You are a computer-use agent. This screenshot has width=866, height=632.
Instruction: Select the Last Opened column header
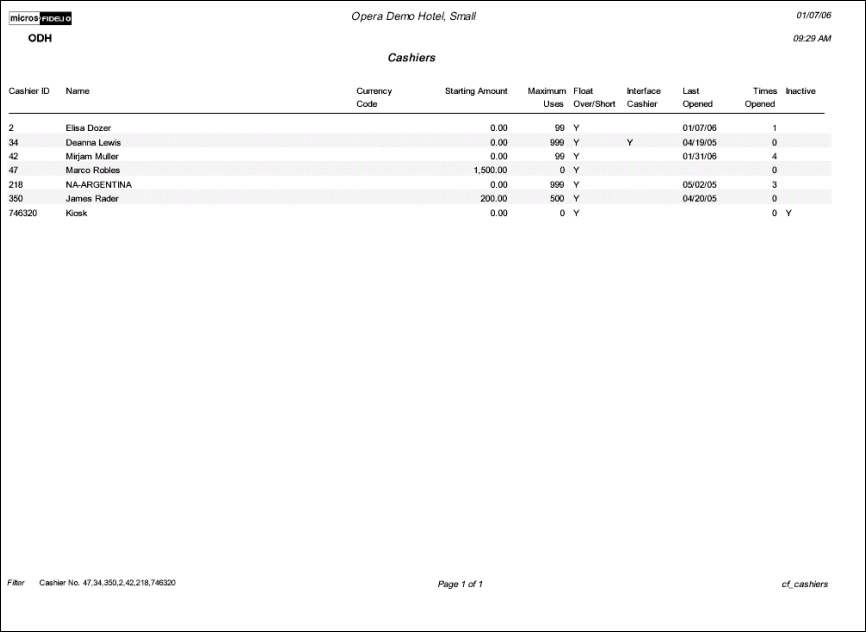pos(697,97)
